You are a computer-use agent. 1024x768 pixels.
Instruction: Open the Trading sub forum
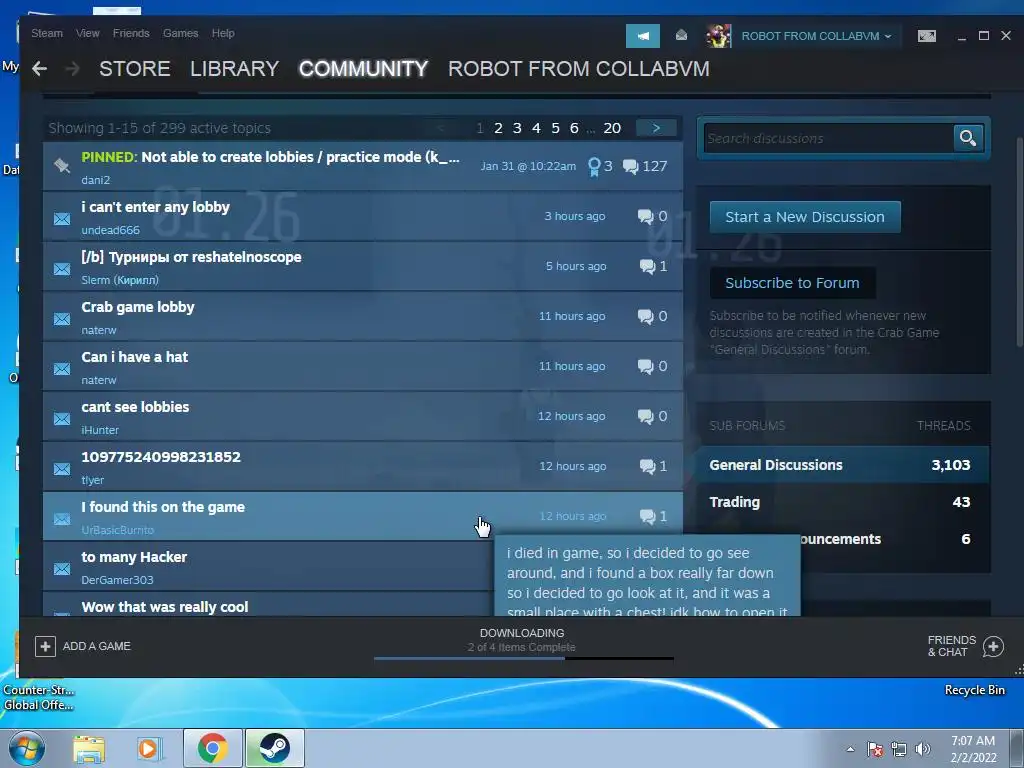[843, 502]
